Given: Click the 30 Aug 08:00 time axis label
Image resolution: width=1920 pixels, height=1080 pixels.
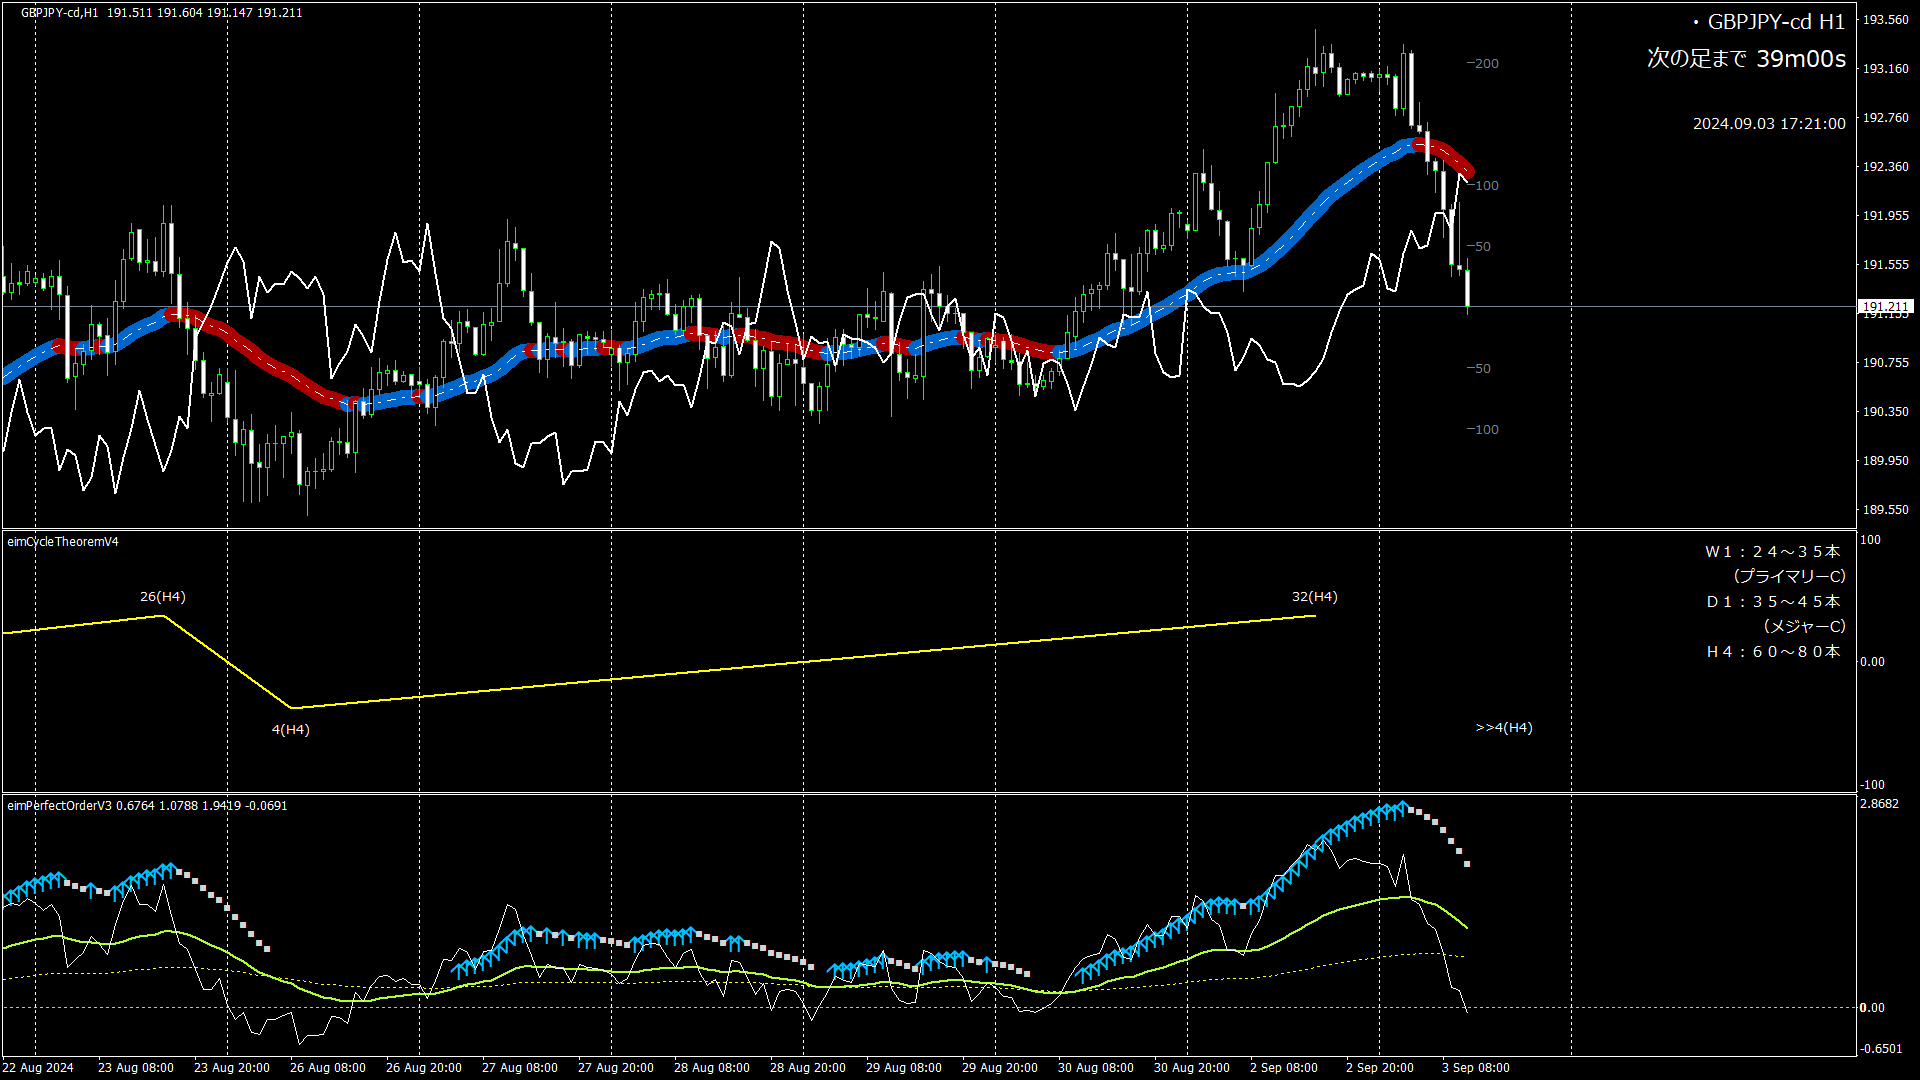Looking at the screenshot, I should pyautogui.click(x=1095, y=1068).
